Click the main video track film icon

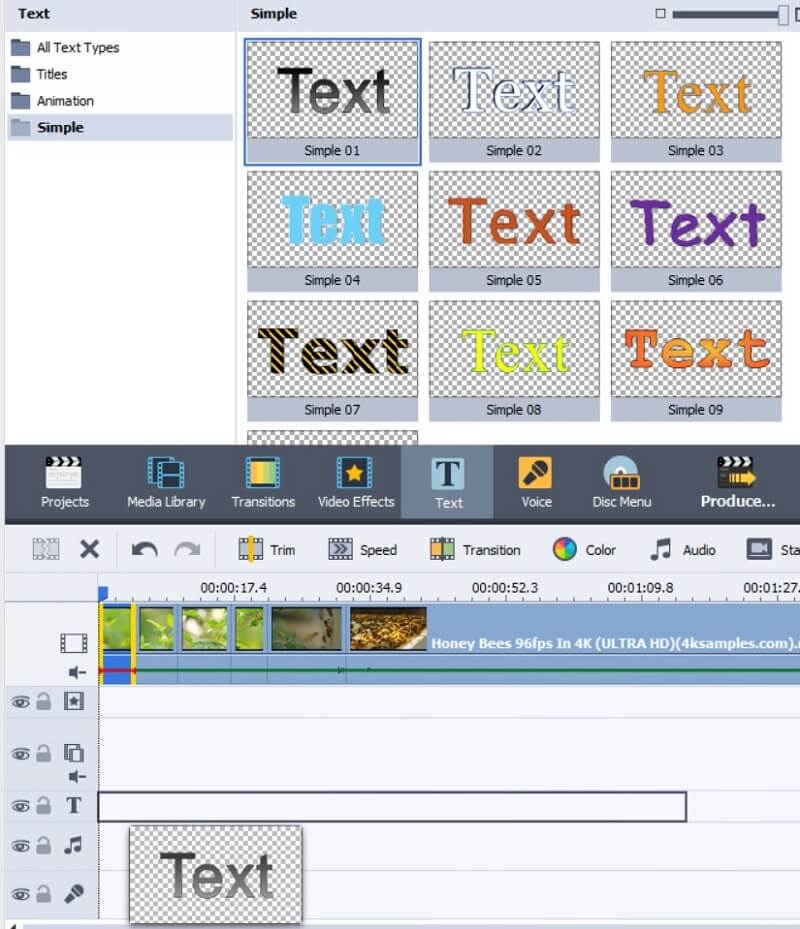click(73, 643)
